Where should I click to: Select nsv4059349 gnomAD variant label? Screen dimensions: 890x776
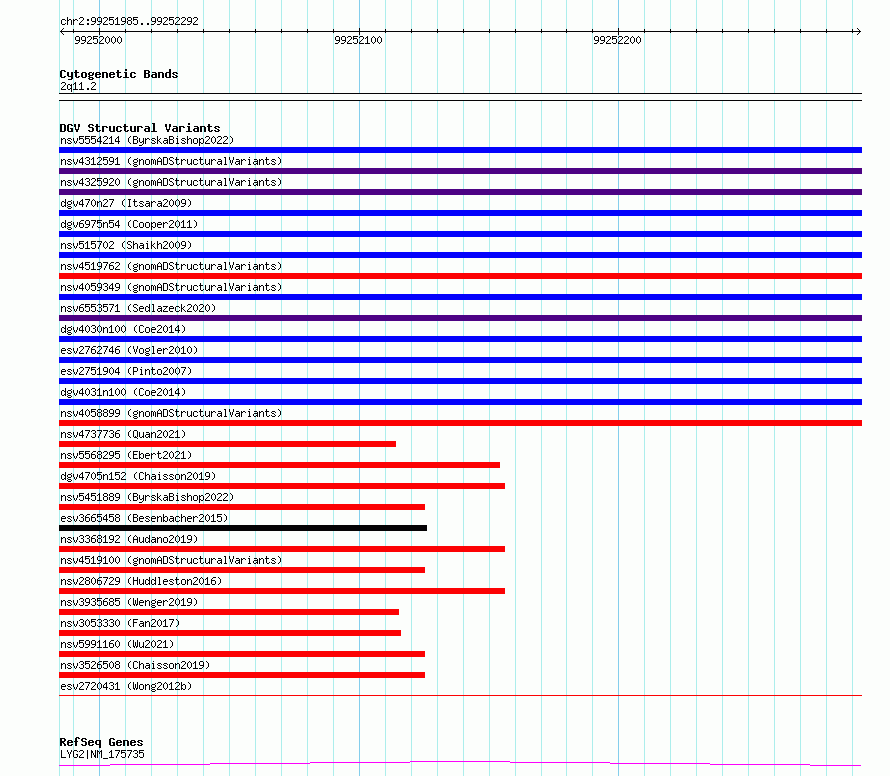pyautogui.click(x=171, y=287)
